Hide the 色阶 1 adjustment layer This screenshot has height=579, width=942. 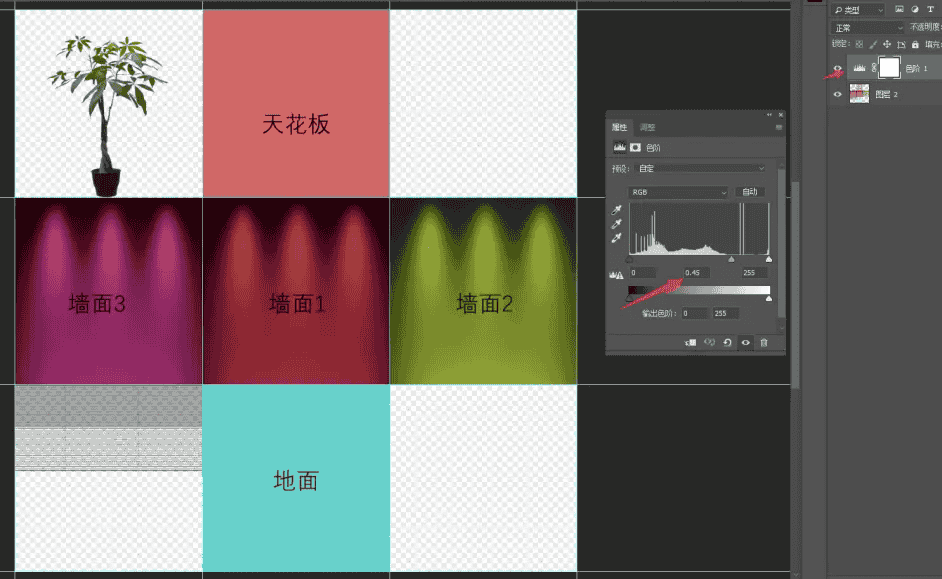838,69
